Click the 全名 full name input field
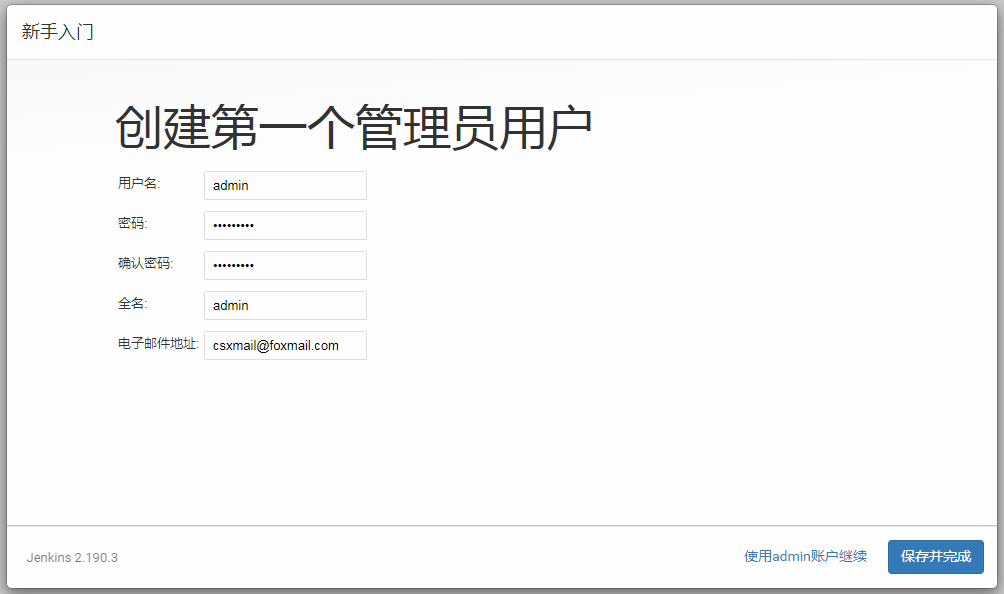Screen dimensions: 1004x594 click(x=285, y=306)
